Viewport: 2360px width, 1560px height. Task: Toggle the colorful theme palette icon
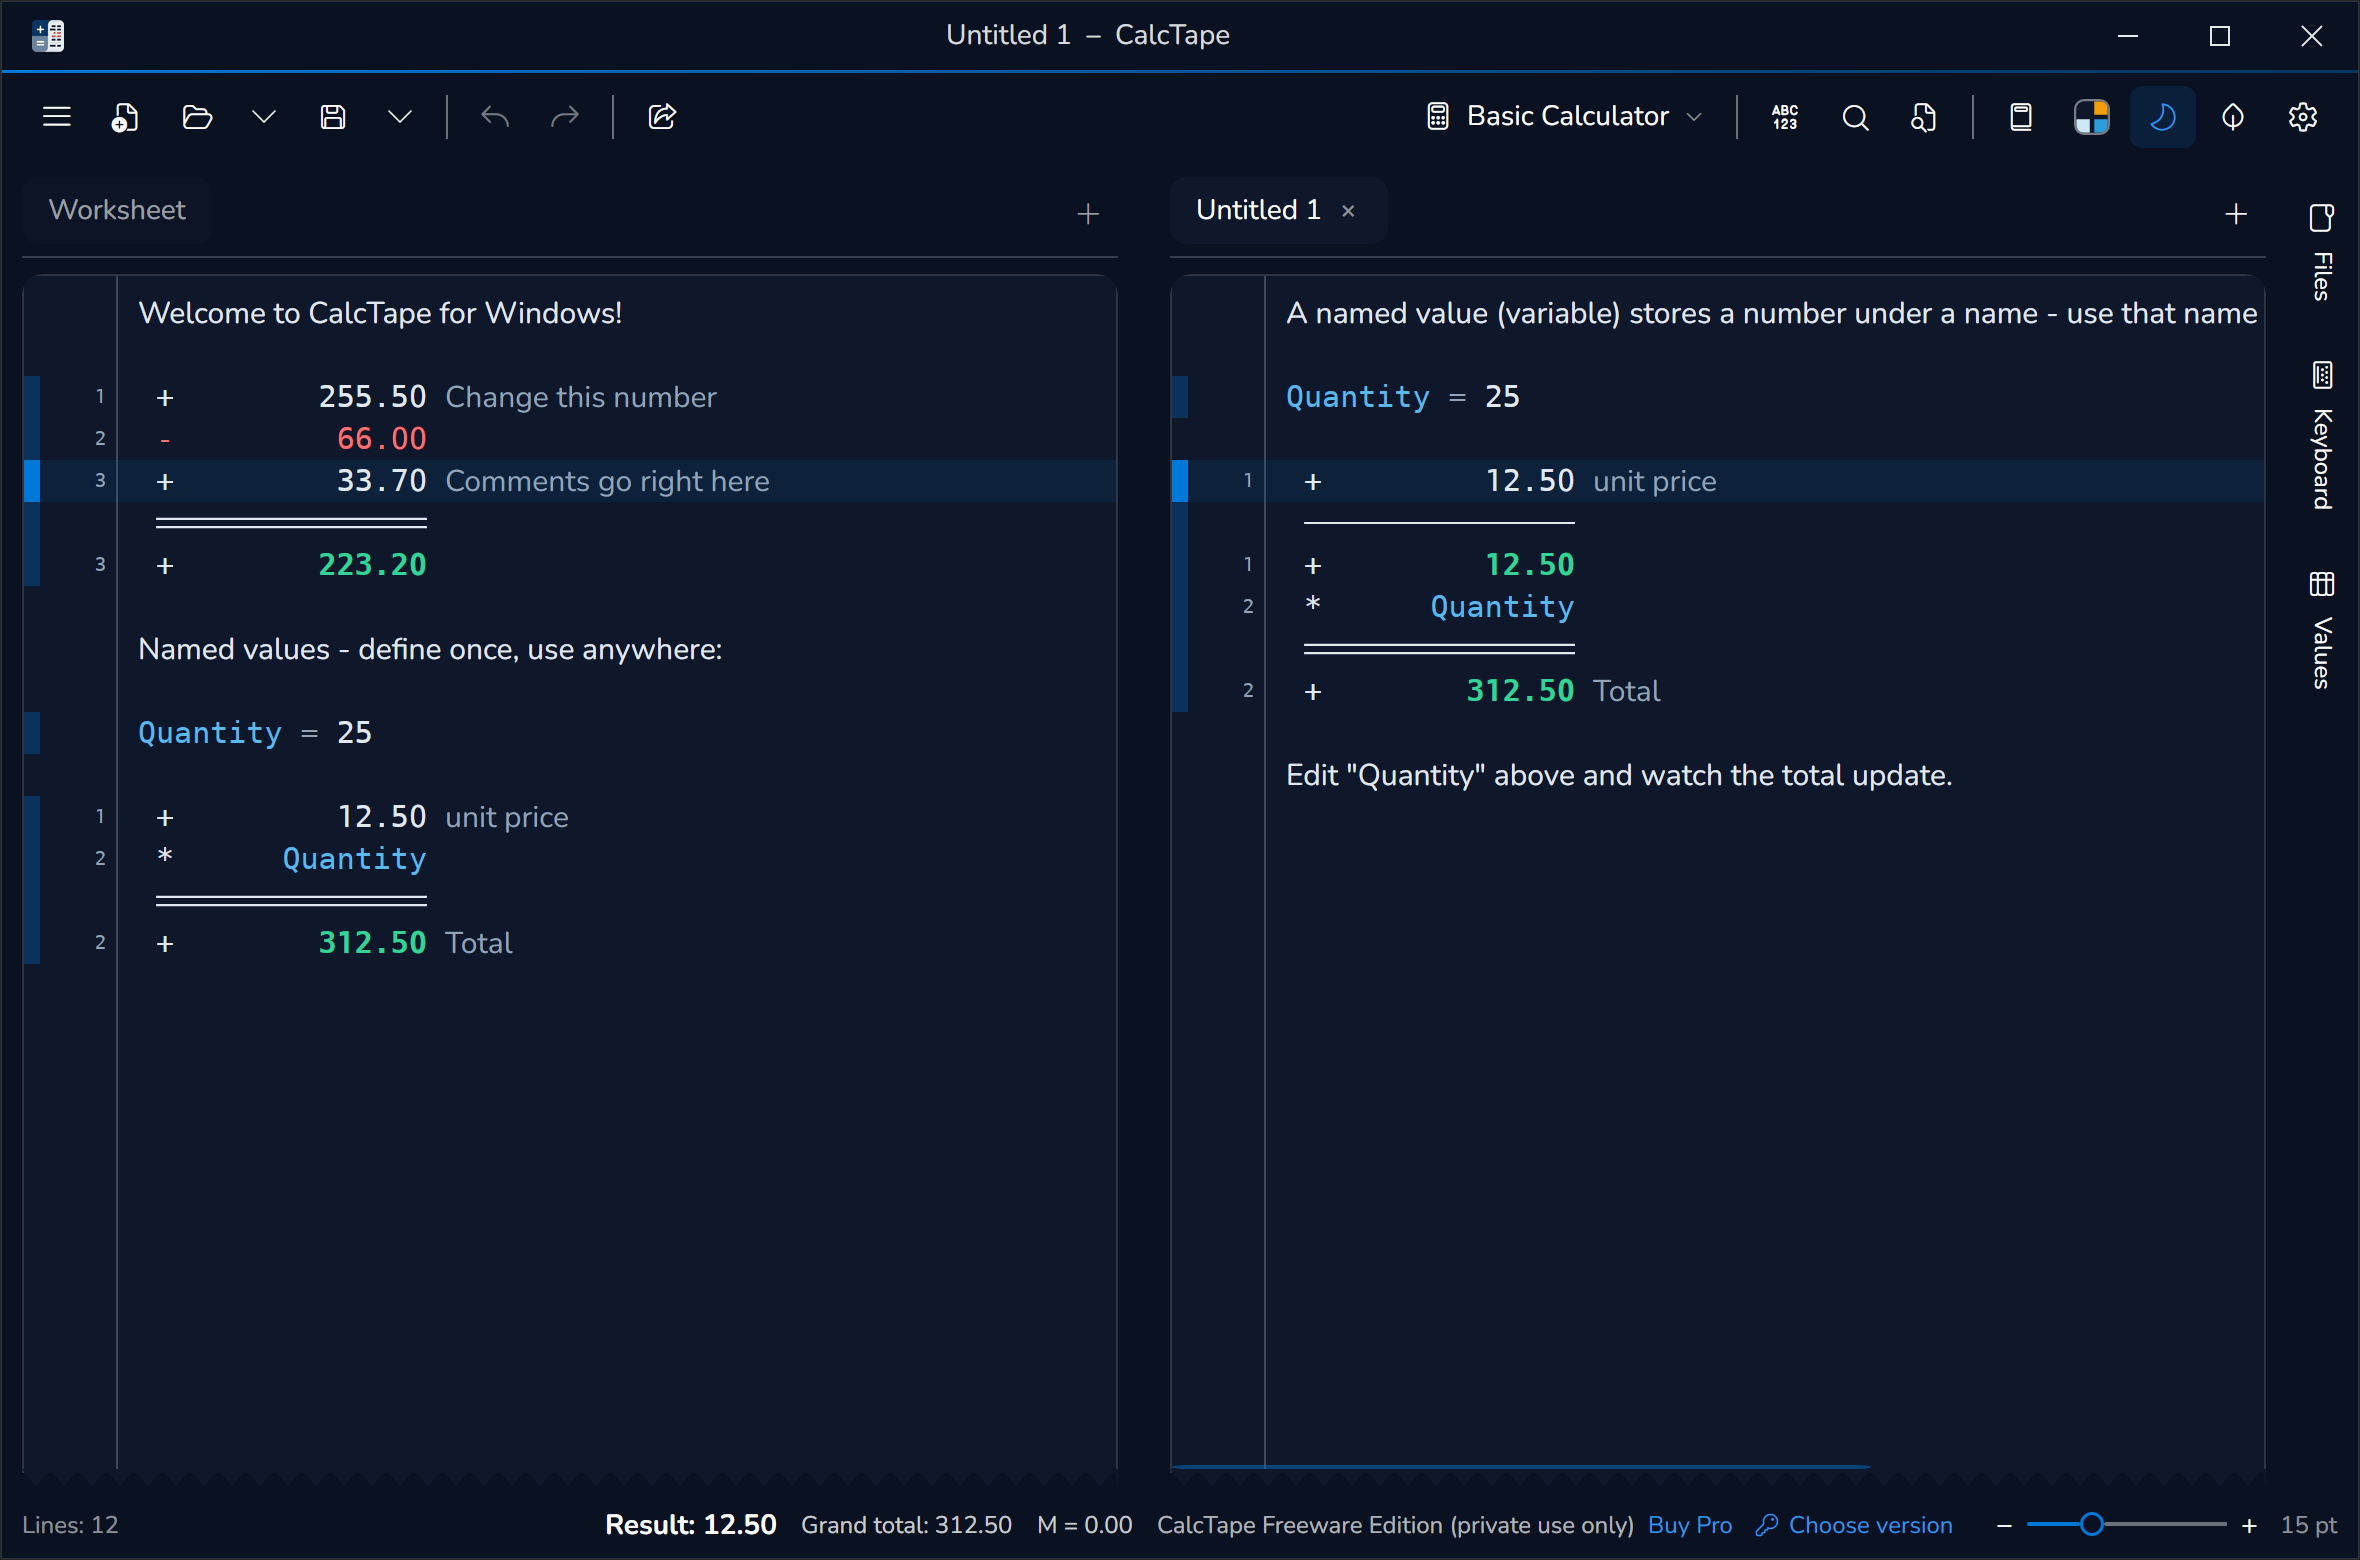[x=2091, y=117]
